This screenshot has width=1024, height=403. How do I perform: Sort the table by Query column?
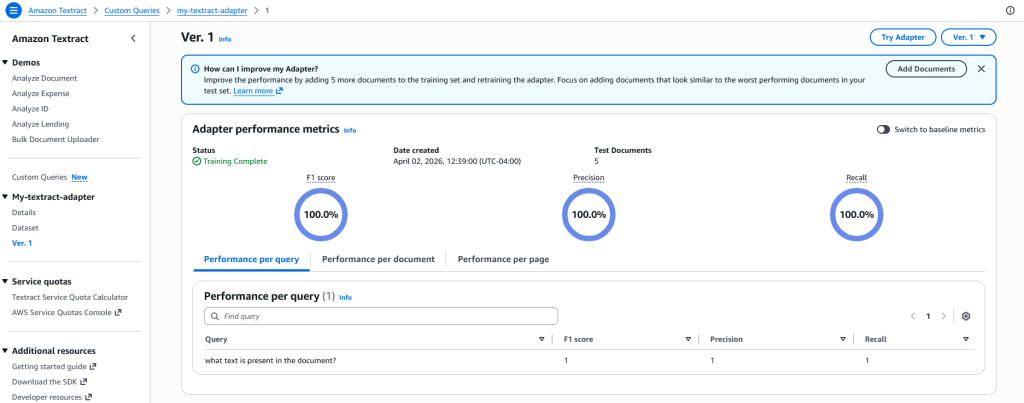coord(541,340)
